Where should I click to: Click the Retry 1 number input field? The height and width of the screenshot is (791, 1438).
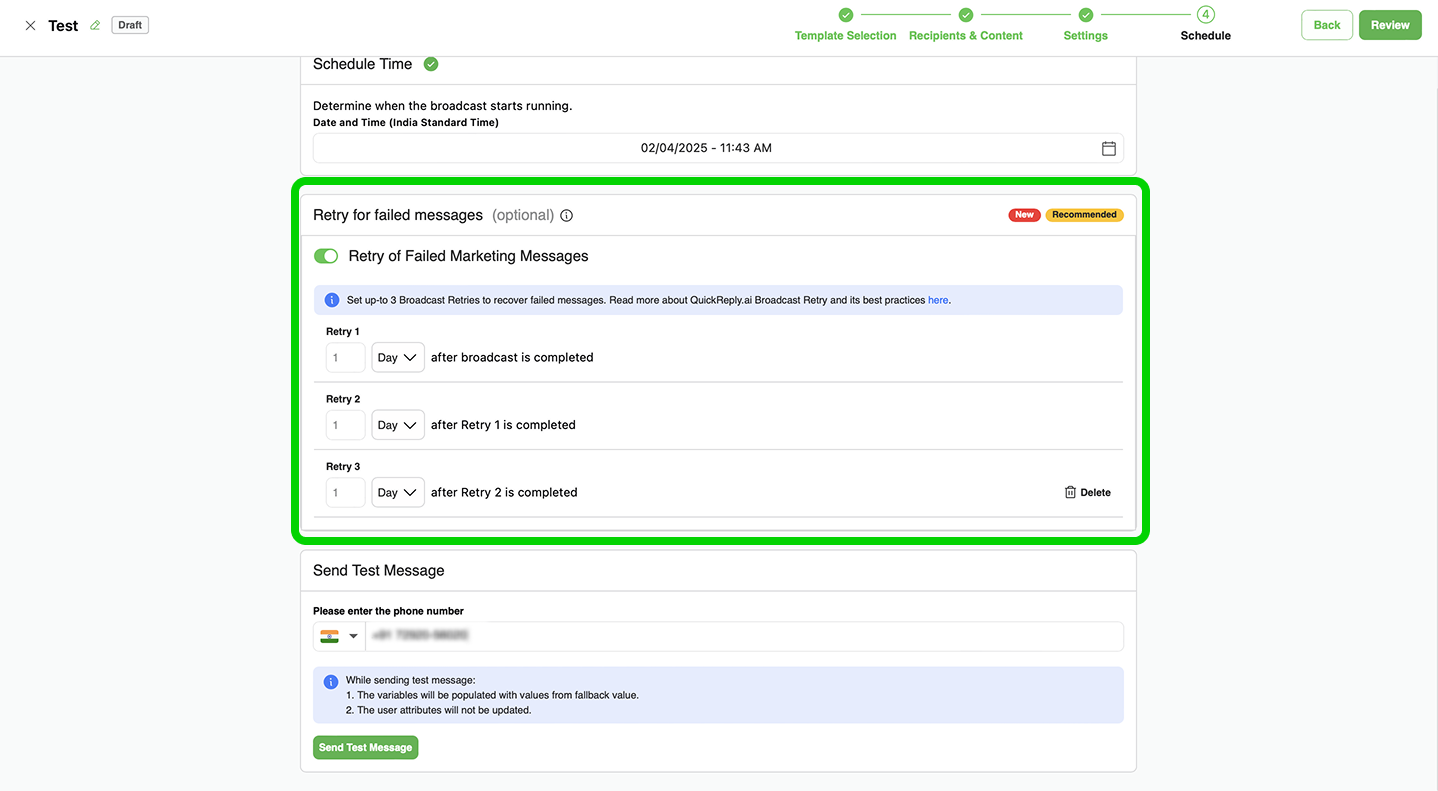click(x=345, y=358)
